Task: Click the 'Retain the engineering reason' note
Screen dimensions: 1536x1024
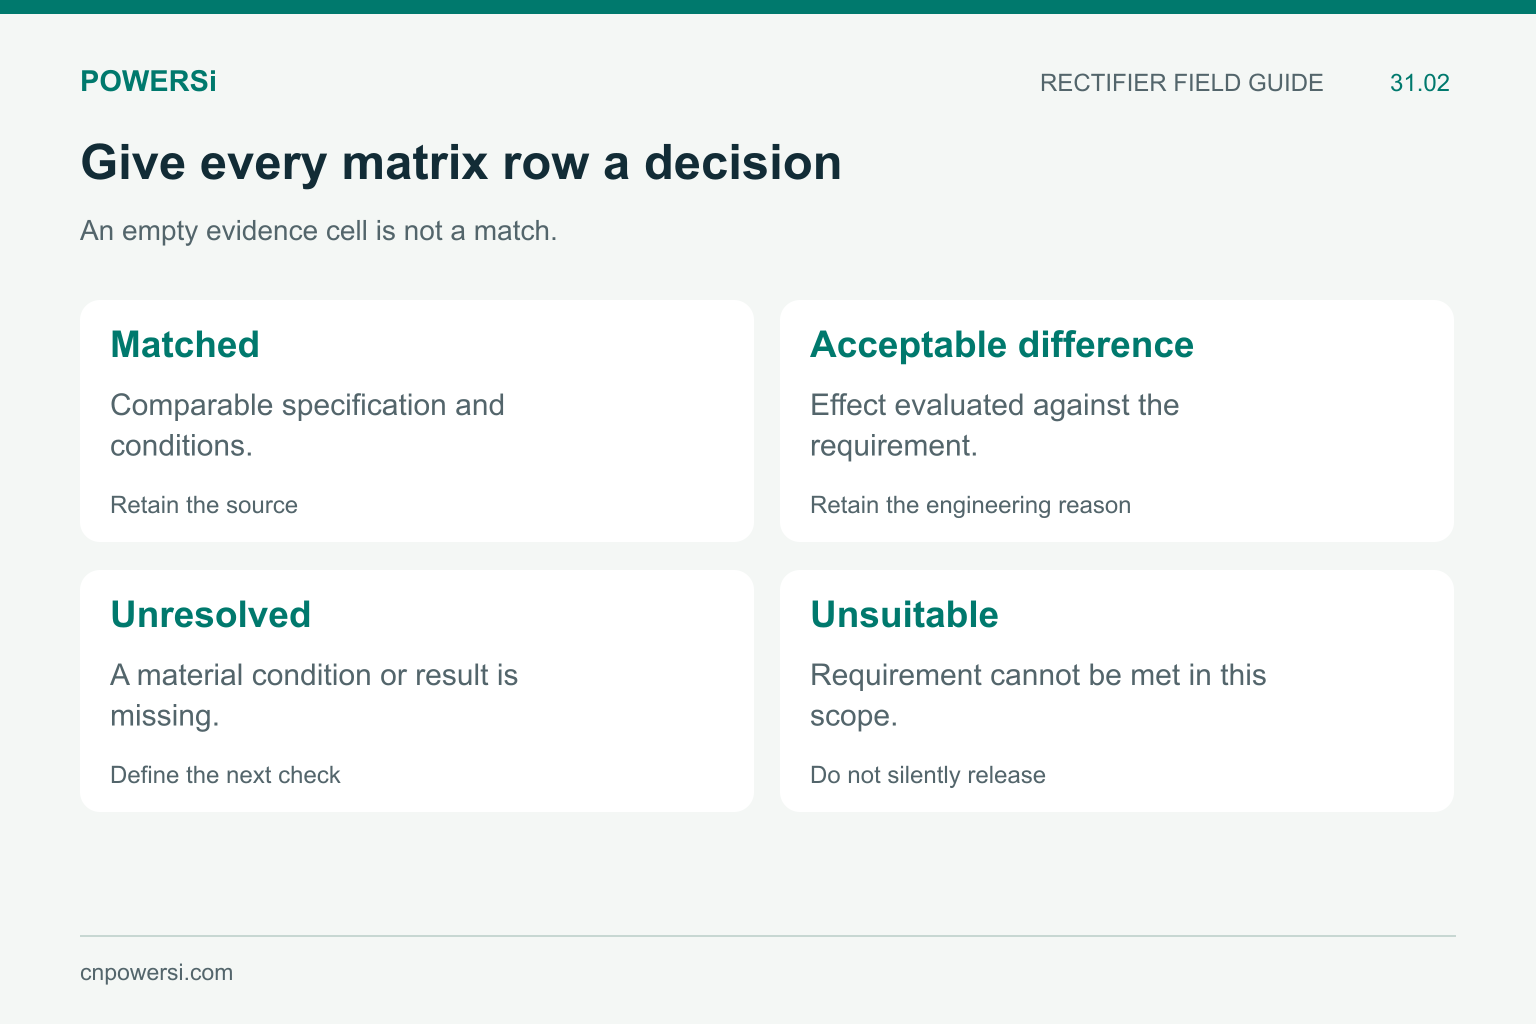Action: click(x=970, y=505)
